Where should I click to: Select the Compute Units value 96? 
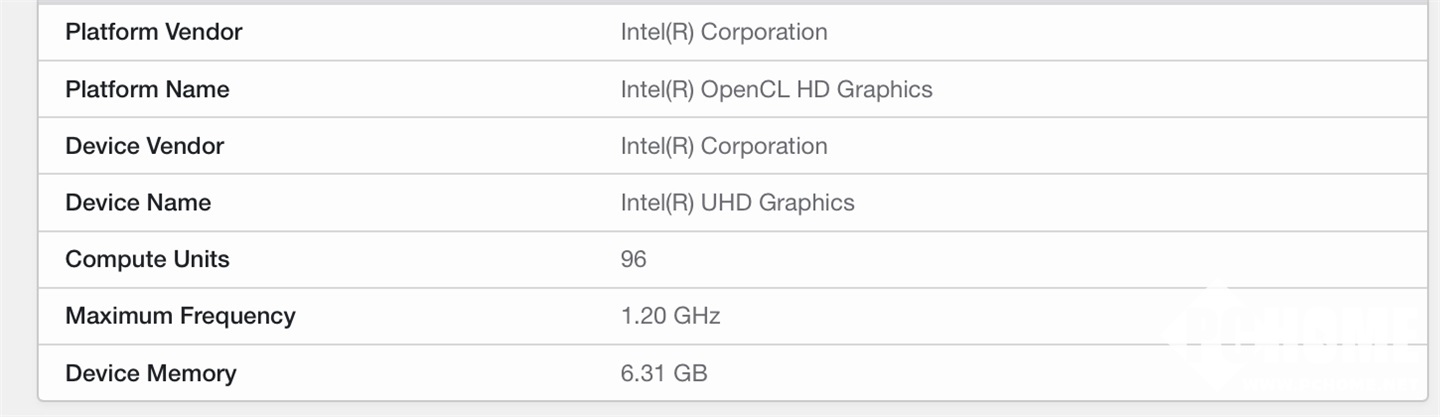[x=633, y=259]
